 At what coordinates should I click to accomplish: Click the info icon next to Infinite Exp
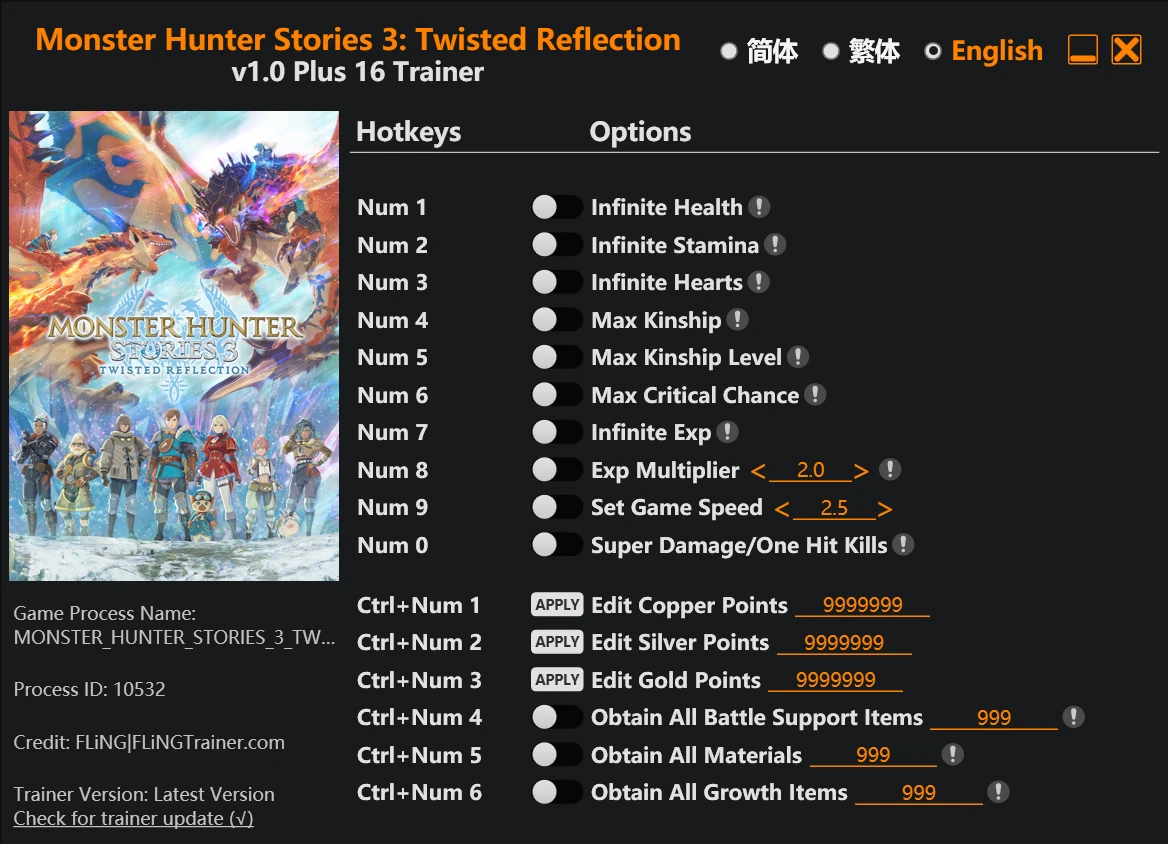tap(727, 432)
